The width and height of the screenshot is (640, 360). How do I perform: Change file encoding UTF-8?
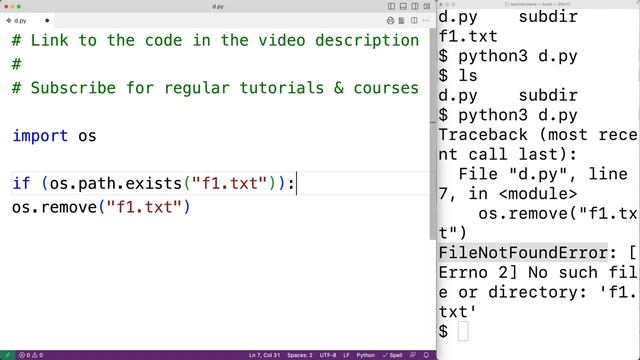(328, 355)
